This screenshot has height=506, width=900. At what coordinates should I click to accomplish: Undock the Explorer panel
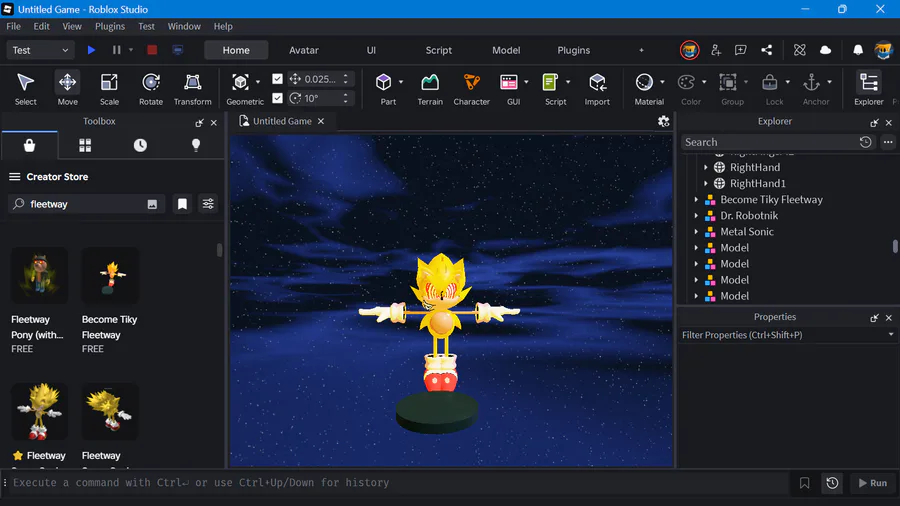[874, 123]
